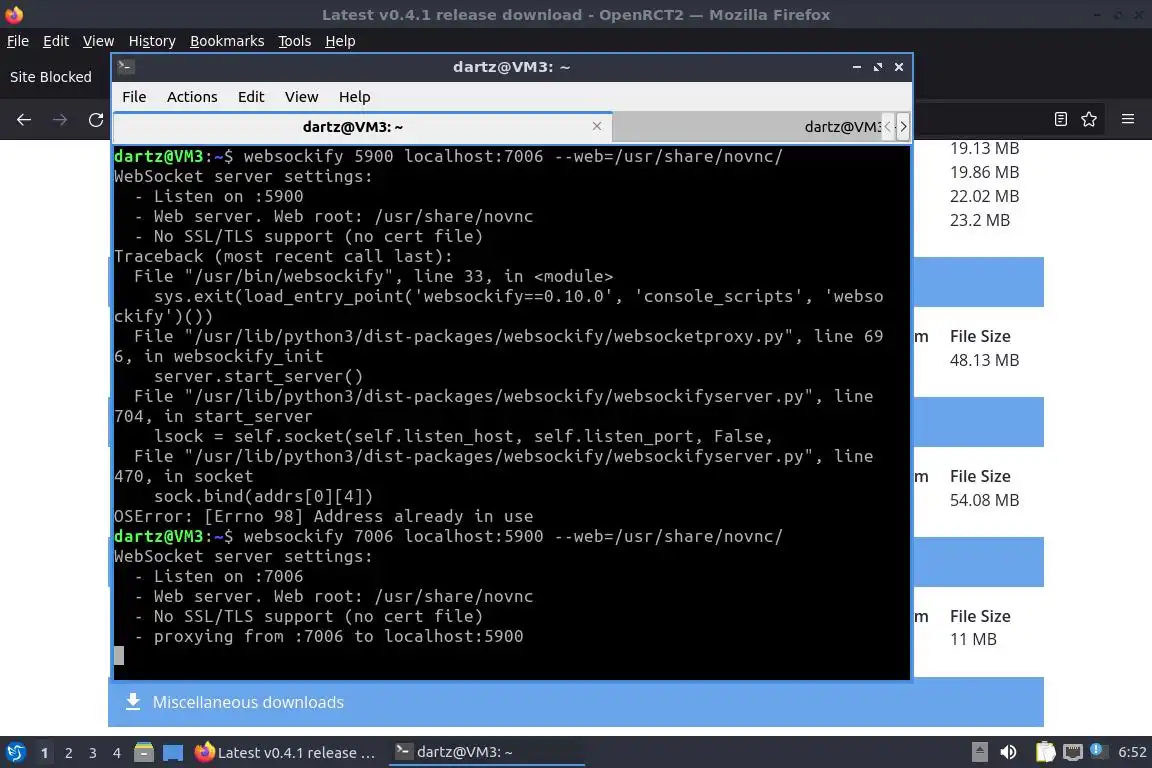Click removable media eject tray icon
Screen dimensions: 1152x768
980,752
